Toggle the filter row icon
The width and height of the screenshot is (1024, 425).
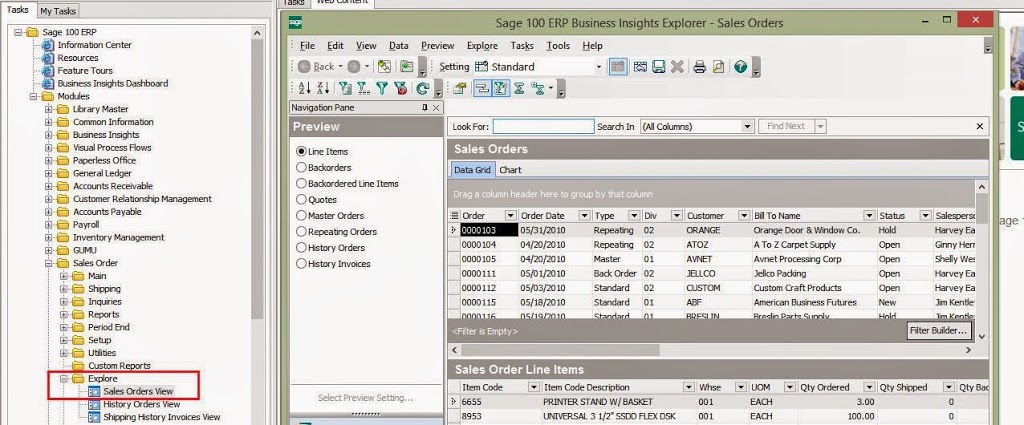tap(500, 88)
